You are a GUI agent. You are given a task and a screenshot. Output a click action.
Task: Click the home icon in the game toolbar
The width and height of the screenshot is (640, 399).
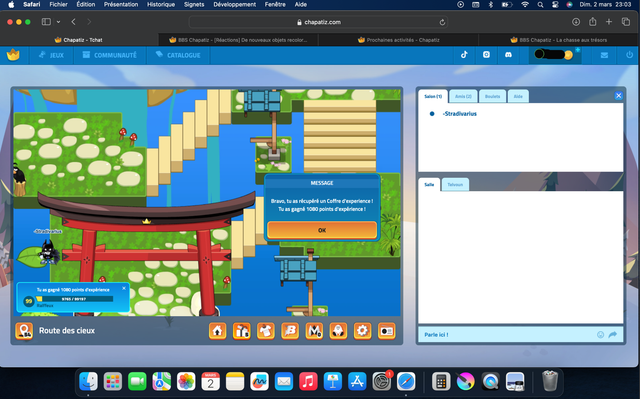pyautogui.click(x=218, y=331)
